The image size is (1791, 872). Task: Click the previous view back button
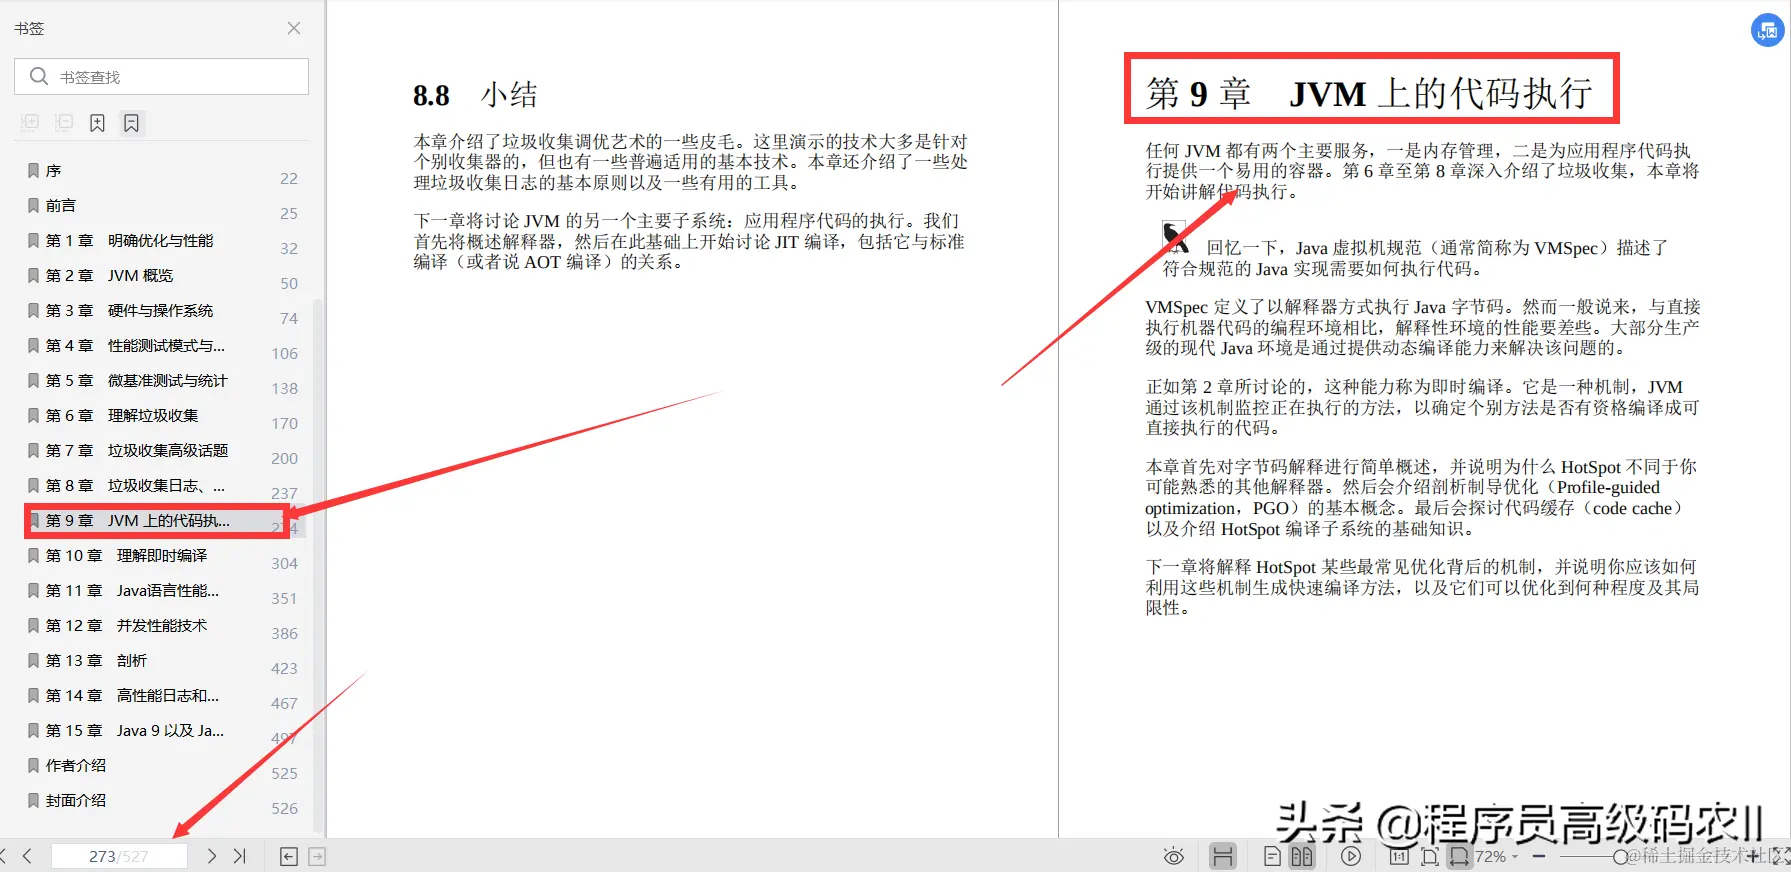[x=289, y=856]
